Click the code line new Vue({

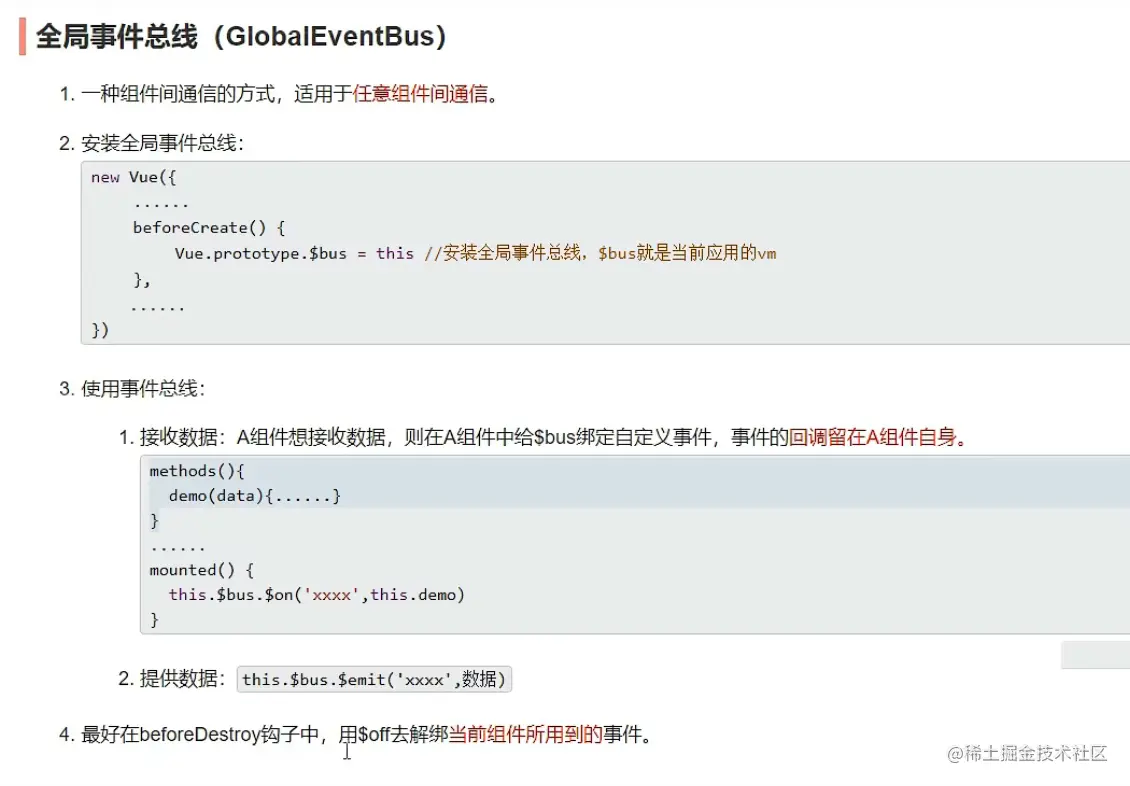(133, 177)
